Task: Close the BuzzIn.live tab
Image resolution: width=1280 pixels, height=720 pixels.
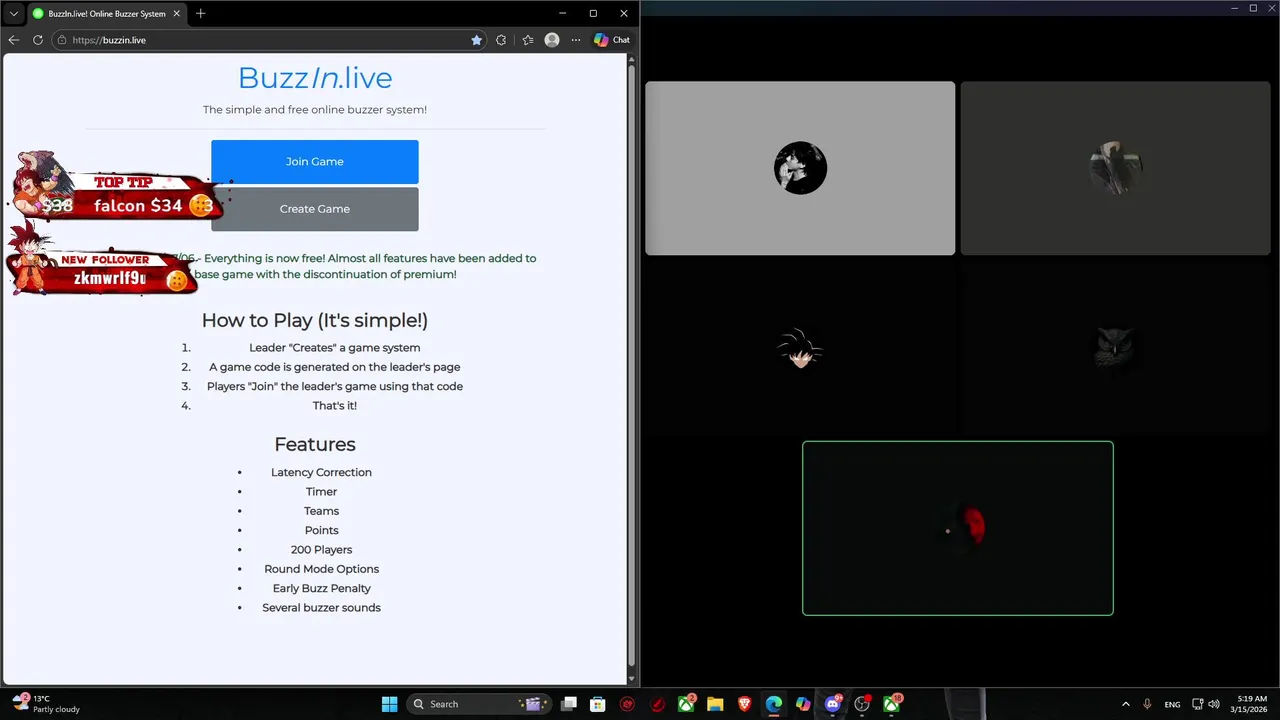Action: pos(177,14)
